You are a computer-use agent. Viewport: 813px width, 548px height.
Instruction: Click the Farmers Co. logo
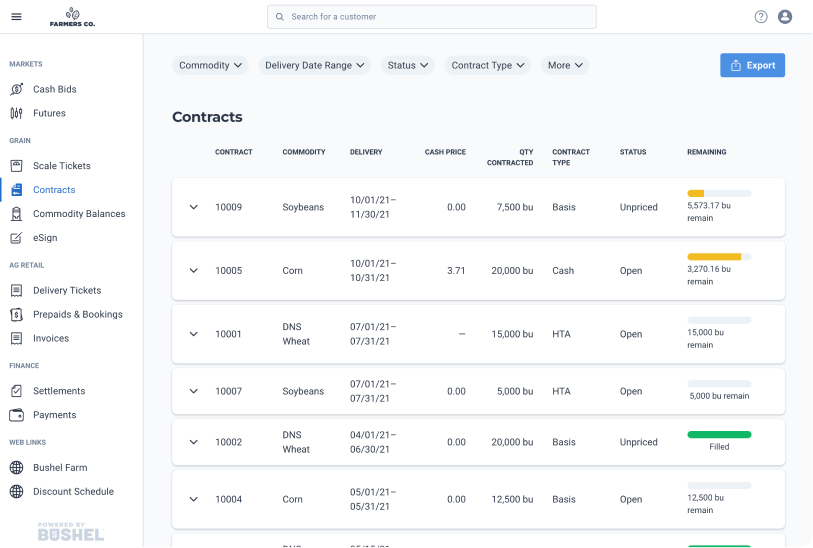[x=72, y=17]
